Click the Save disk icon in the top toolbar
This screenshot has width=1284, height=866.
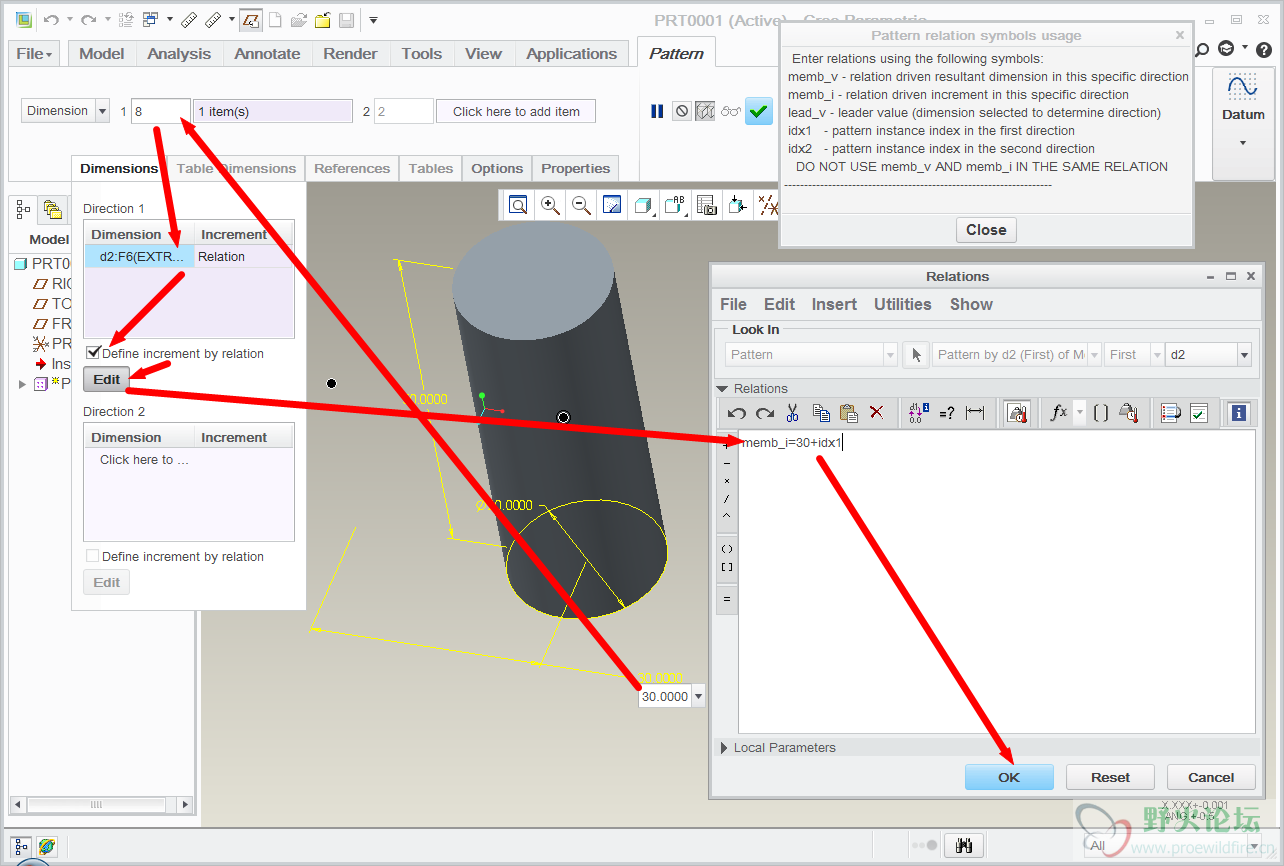point(346,20)
